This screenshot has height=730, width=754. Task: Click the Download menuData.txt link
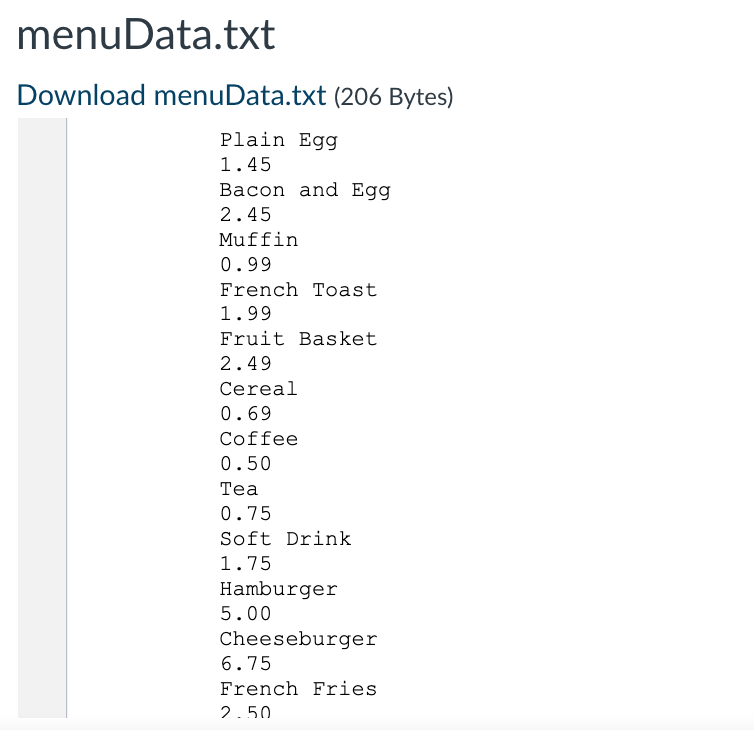pos(172,95)
